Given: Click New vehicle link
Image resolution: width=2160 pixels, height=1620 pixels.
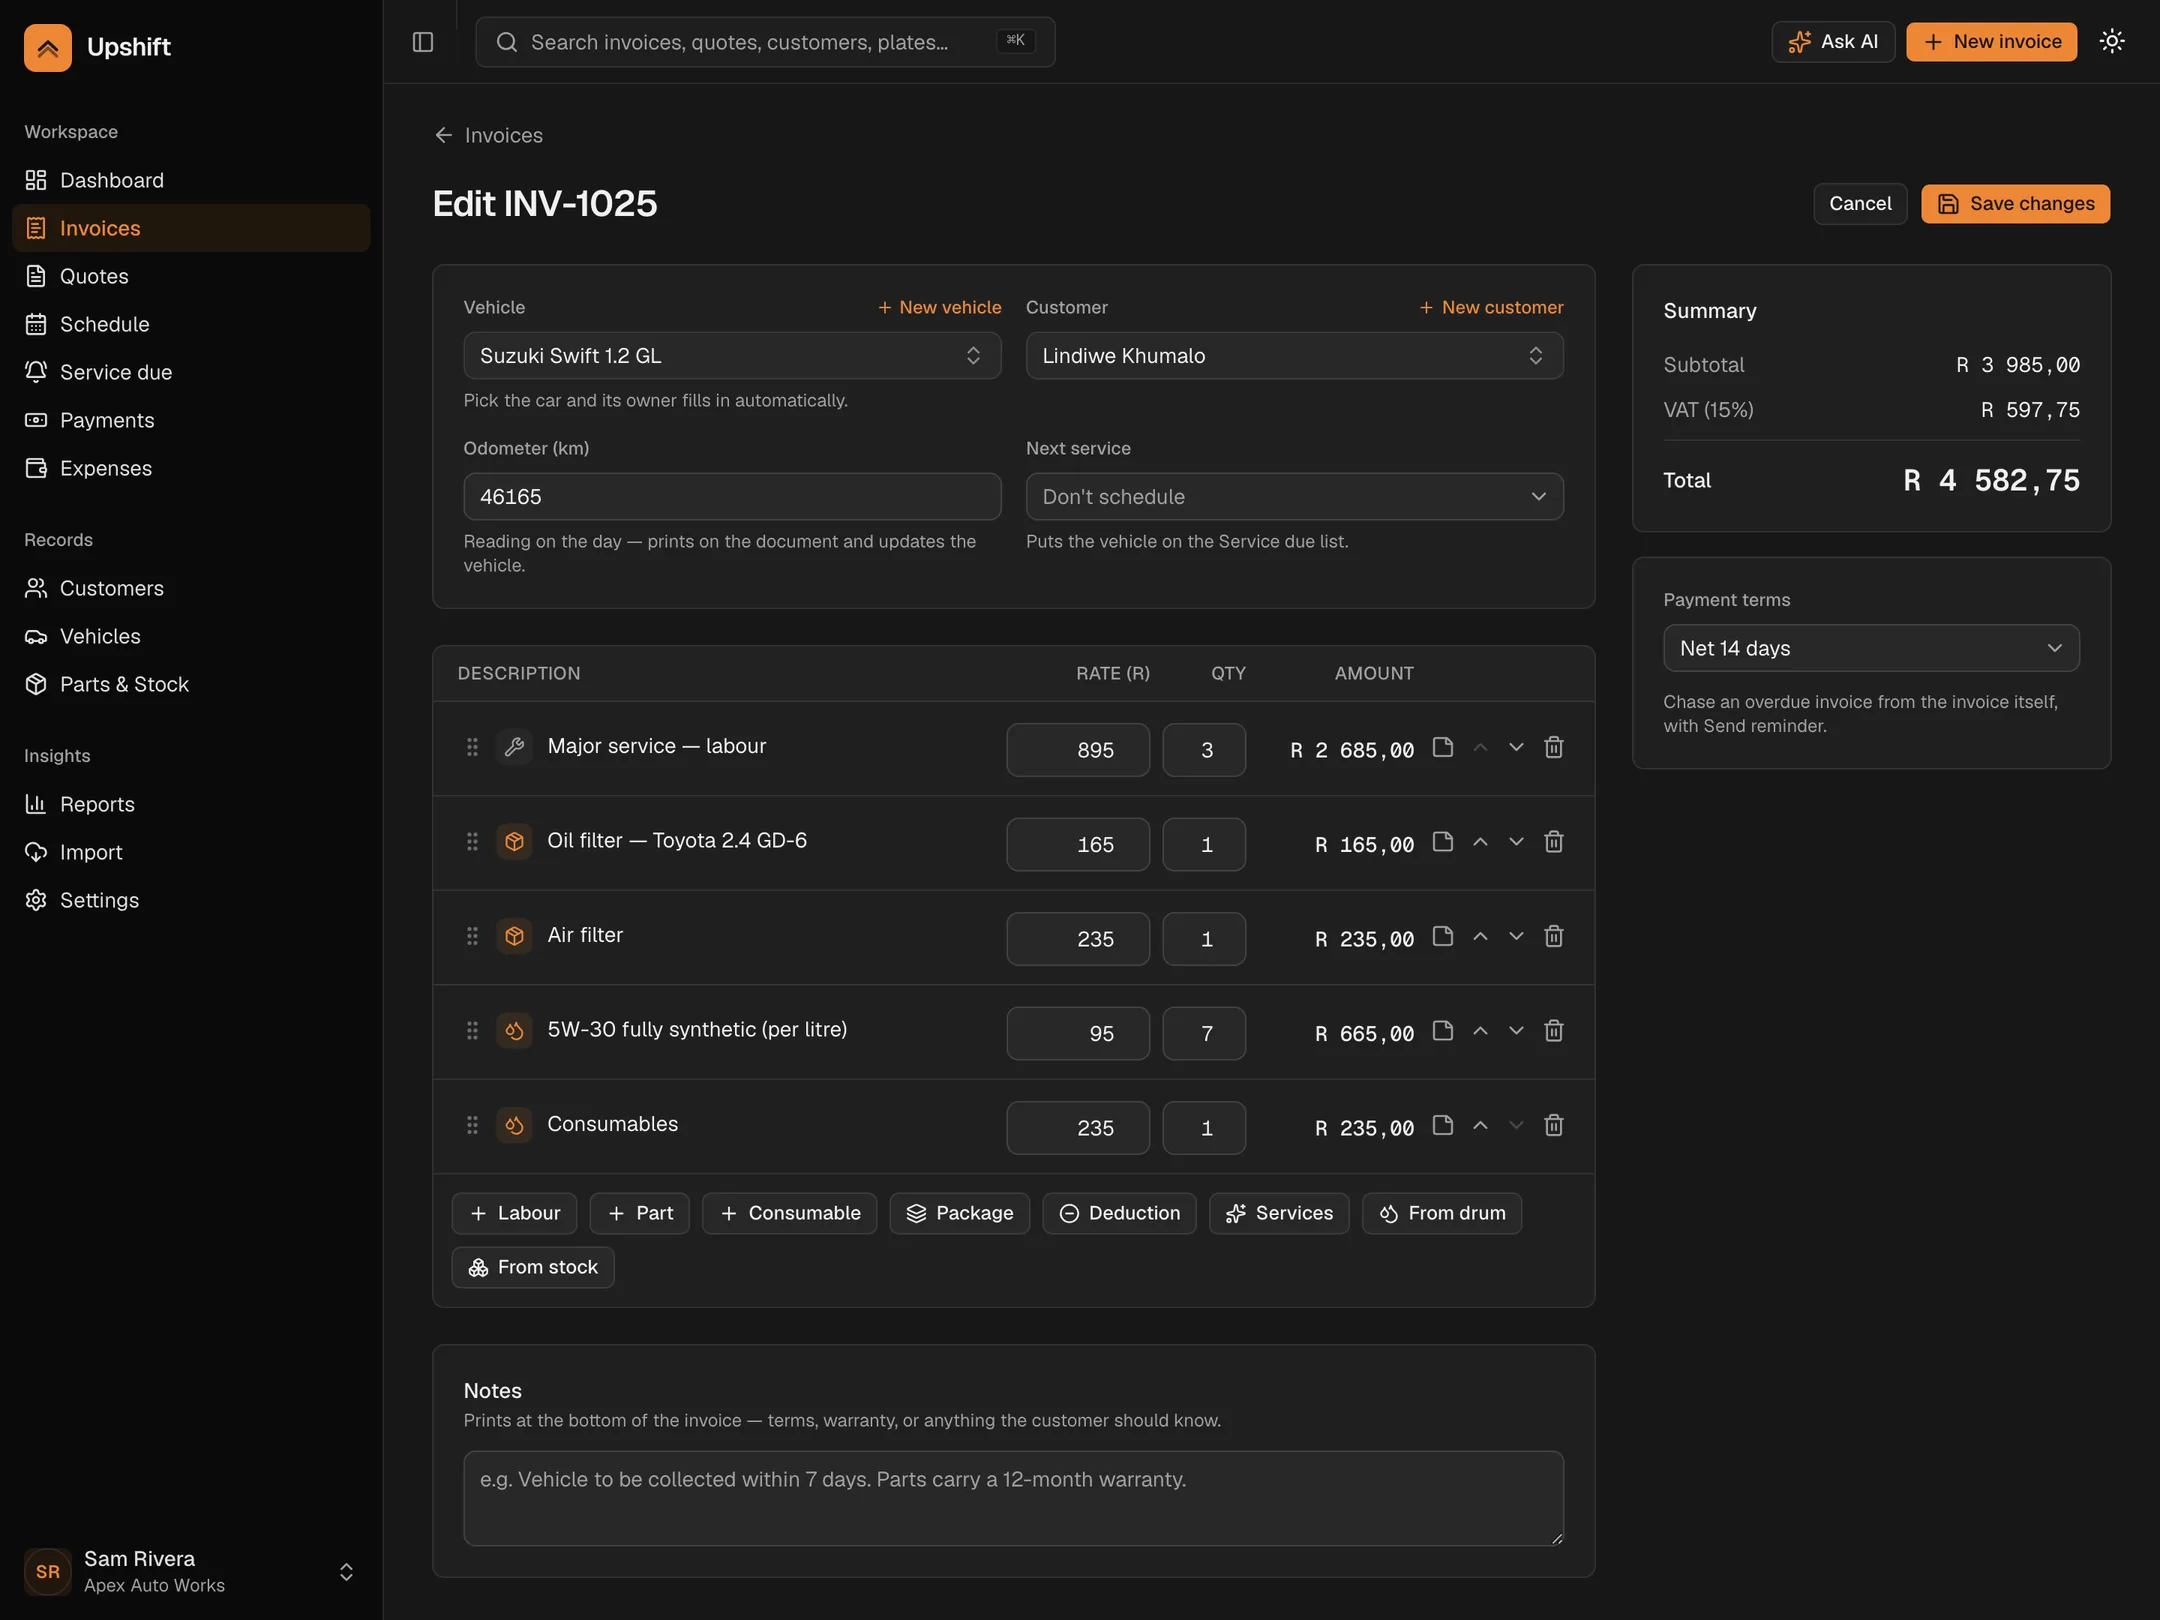Looking at the screenshot, I should (939, 307).
